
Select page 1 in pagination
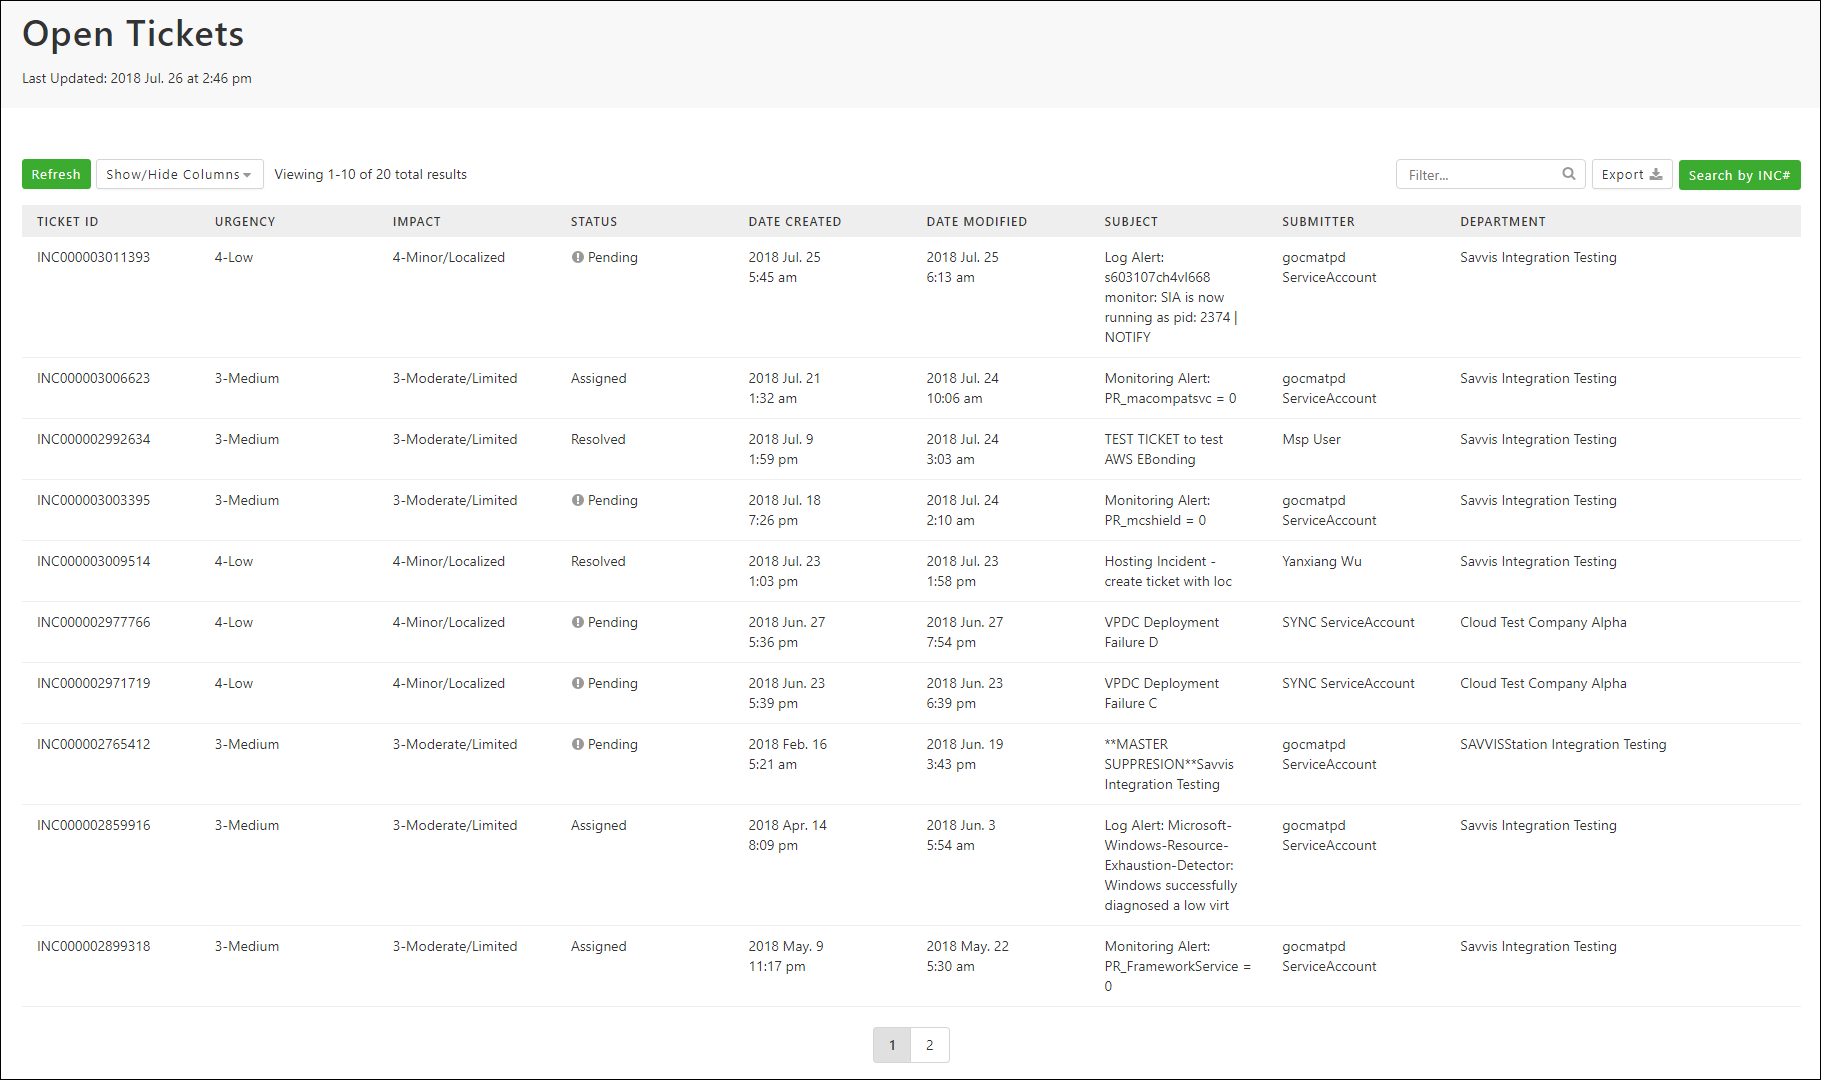click(892, 1045)
